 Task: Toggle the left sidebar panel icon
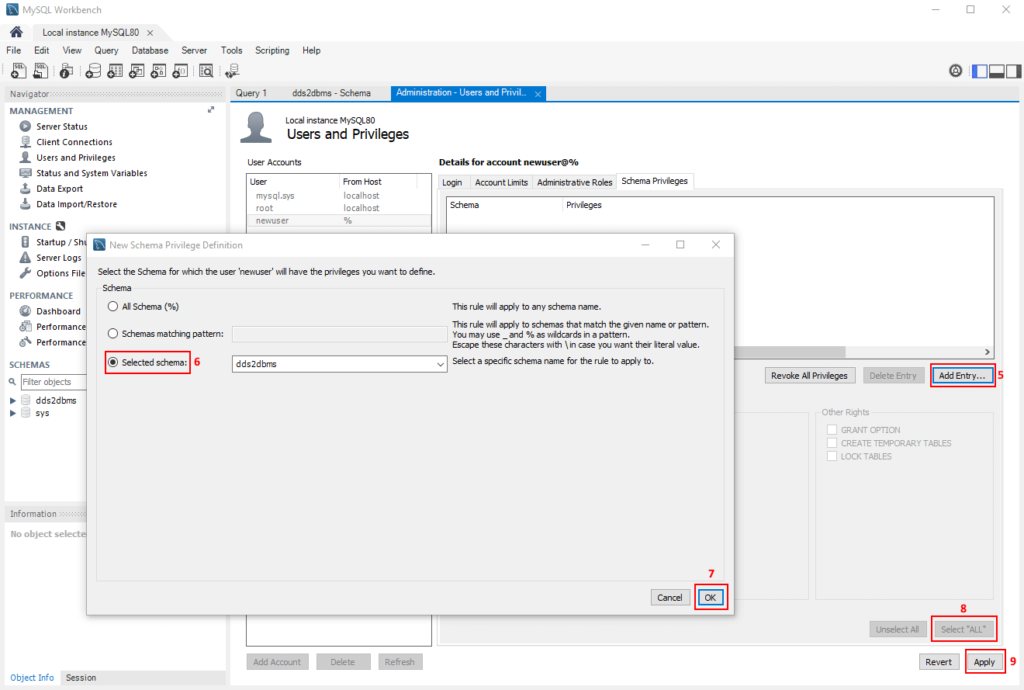(980, 71)
